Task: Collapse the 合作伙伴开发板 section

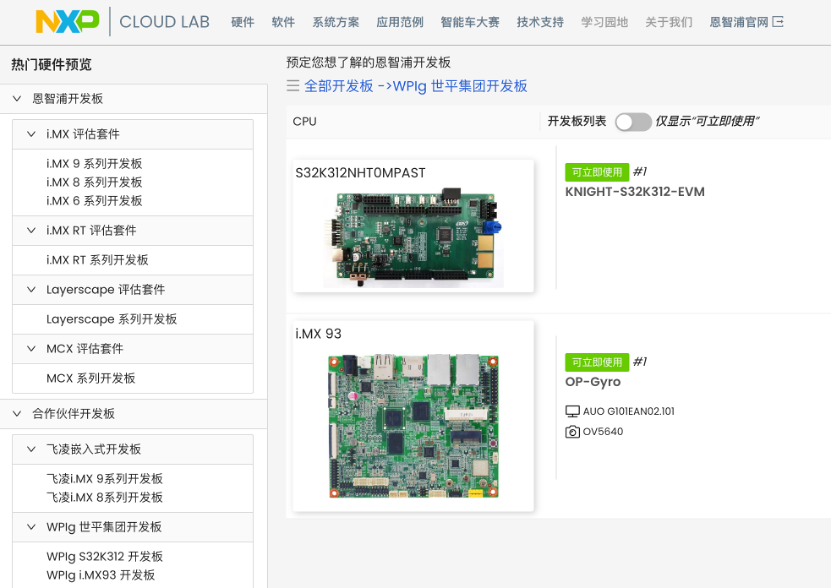Action: [17, 413]
